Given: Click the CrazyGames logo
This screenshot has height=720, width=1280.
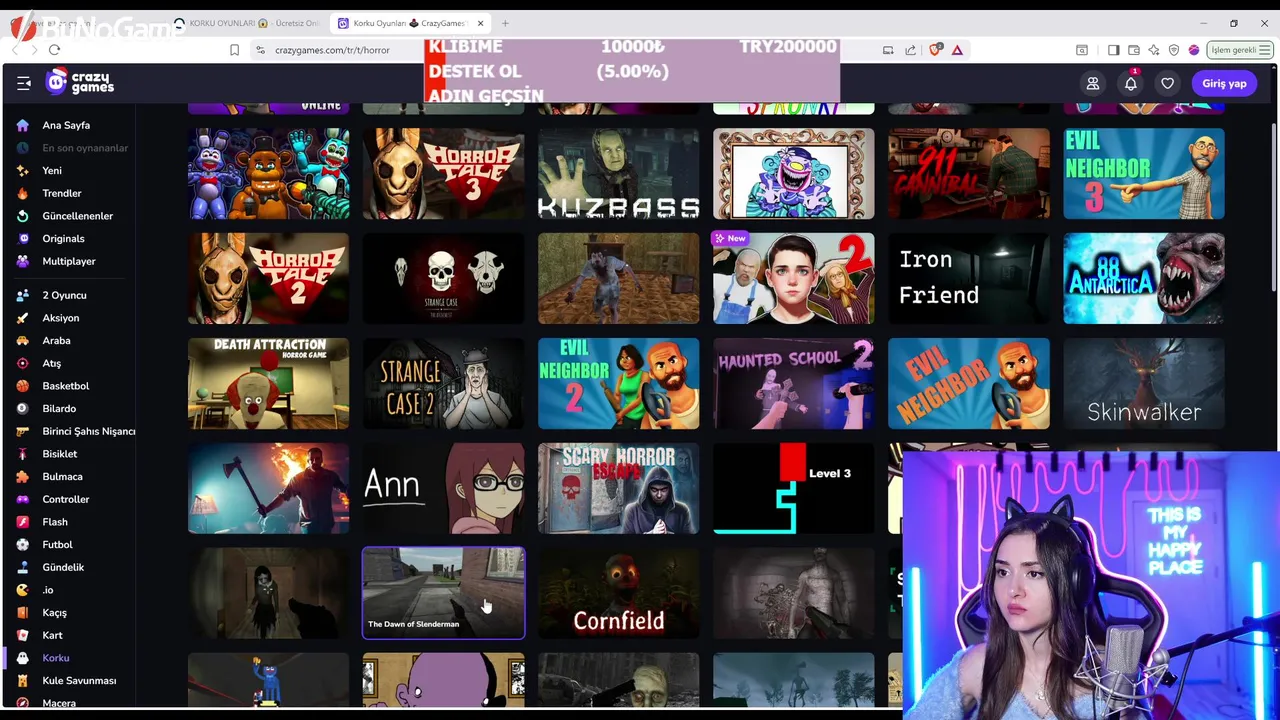Looking at the screenshot, I should click(80, 83).
